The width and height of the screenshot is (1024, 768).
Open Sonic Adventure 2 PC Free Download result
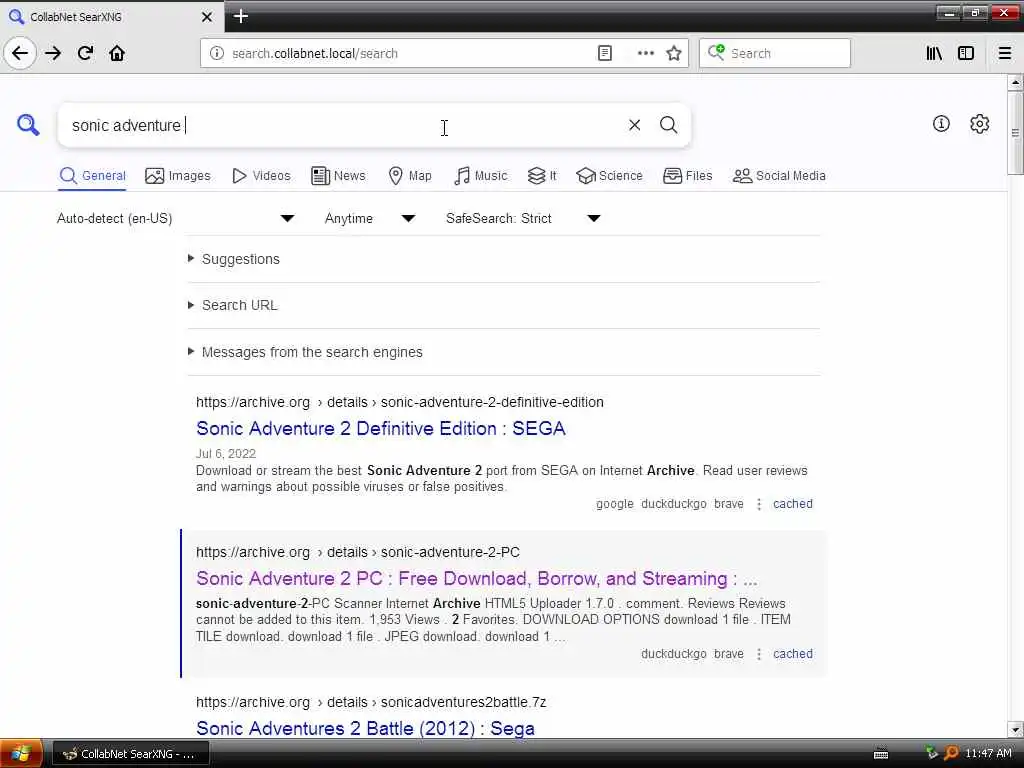[x=477, y=579]
